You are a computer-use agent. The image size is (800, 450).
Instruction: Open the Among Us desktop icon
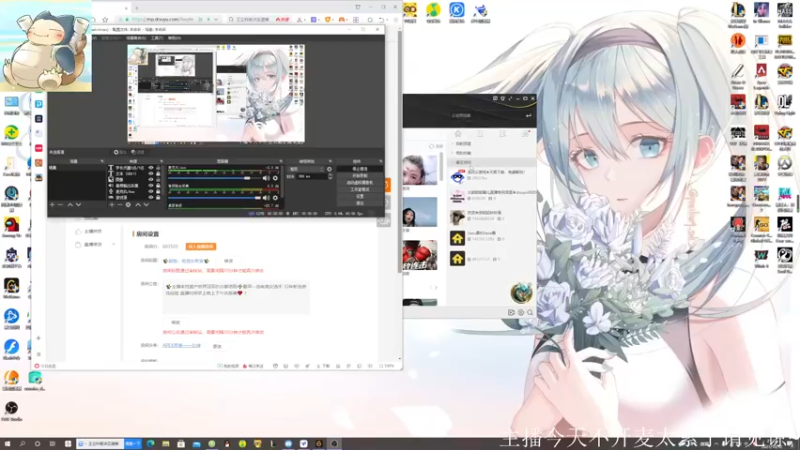11,227
